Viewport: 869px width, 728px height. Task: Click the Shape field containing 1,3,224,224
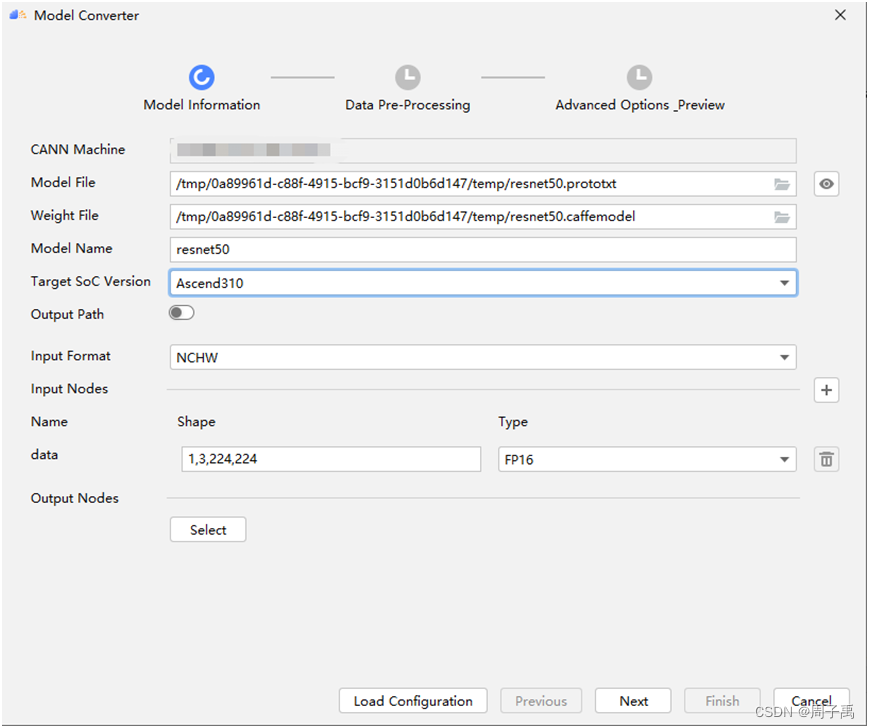pos(330,458)
